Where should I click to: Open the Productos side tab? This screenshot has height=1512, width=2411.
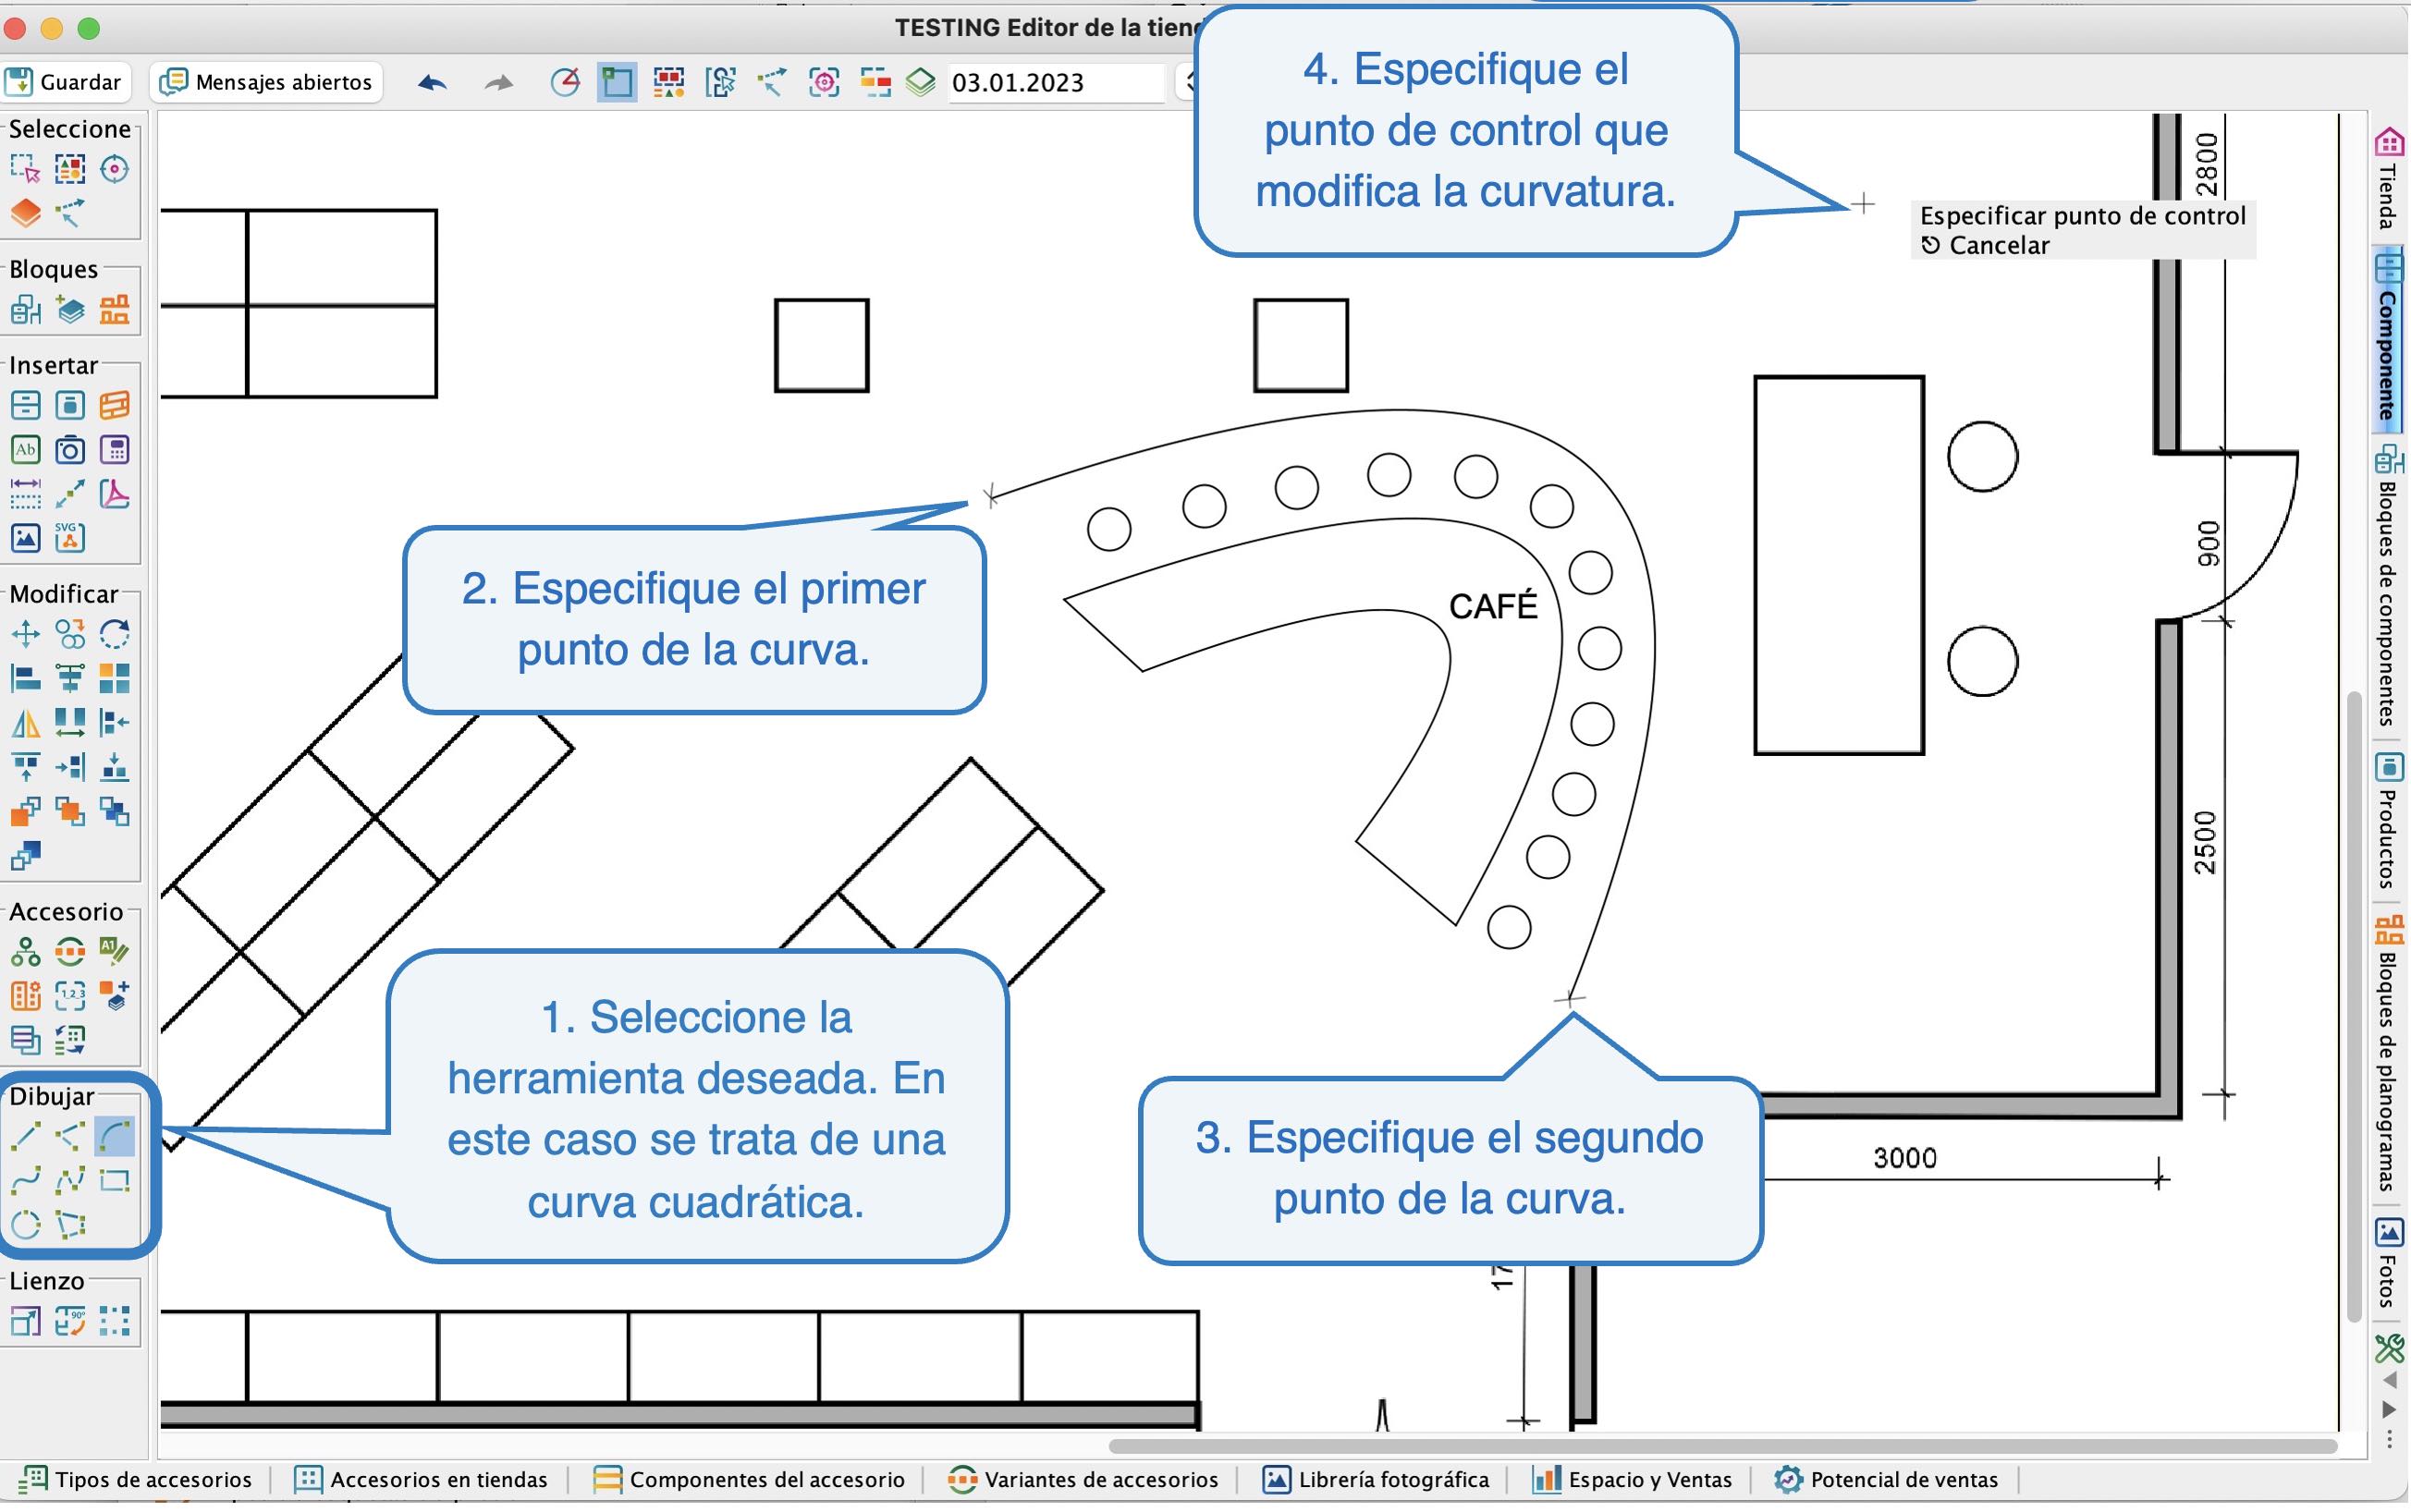2390,821
